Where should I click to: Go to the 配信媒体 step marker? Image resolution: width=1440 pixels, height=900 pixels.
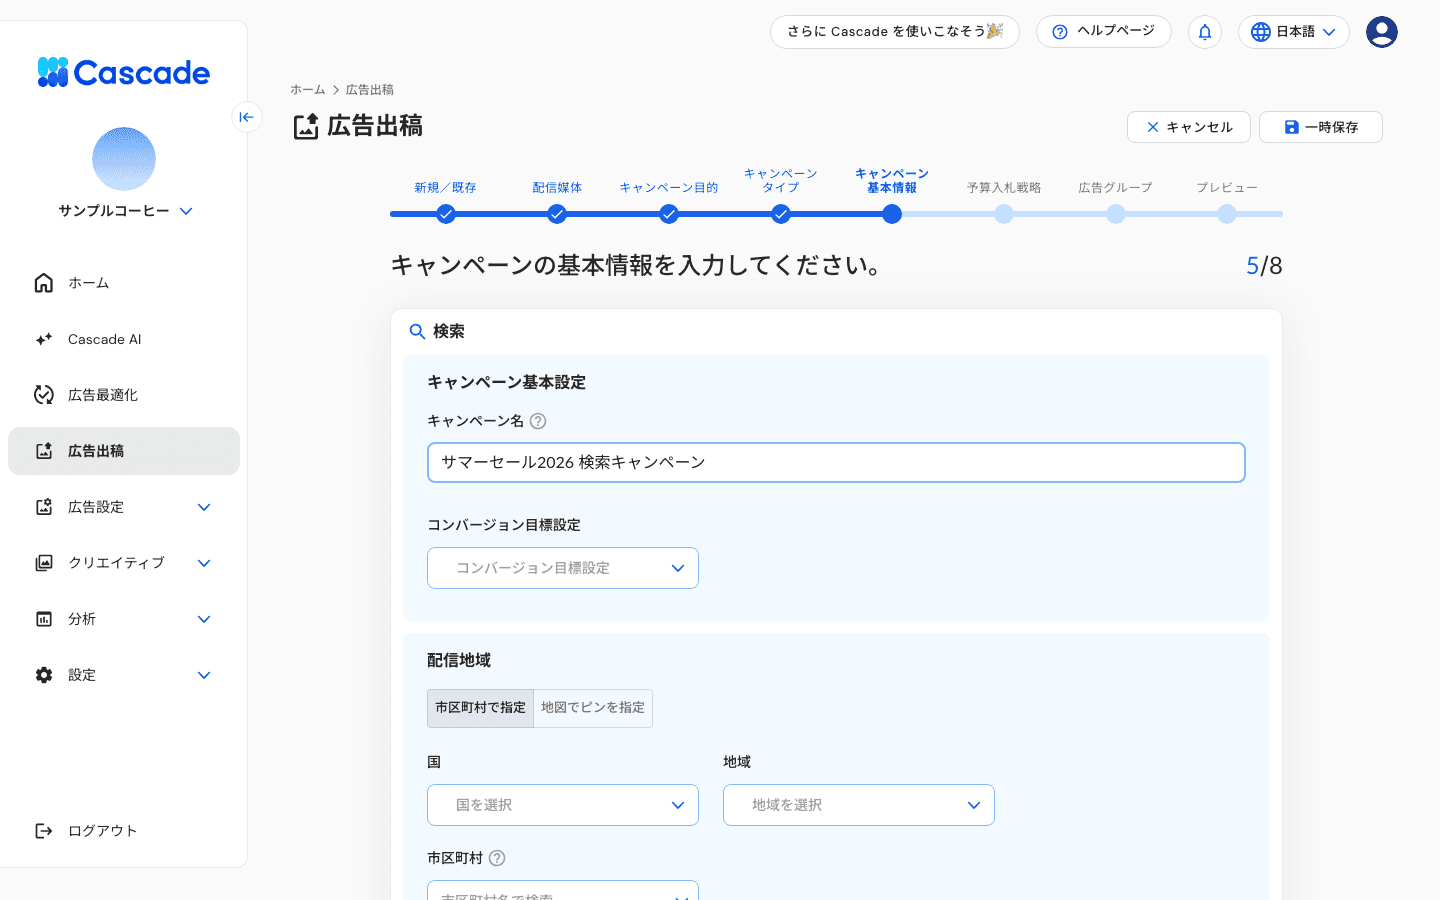(557, 214)
